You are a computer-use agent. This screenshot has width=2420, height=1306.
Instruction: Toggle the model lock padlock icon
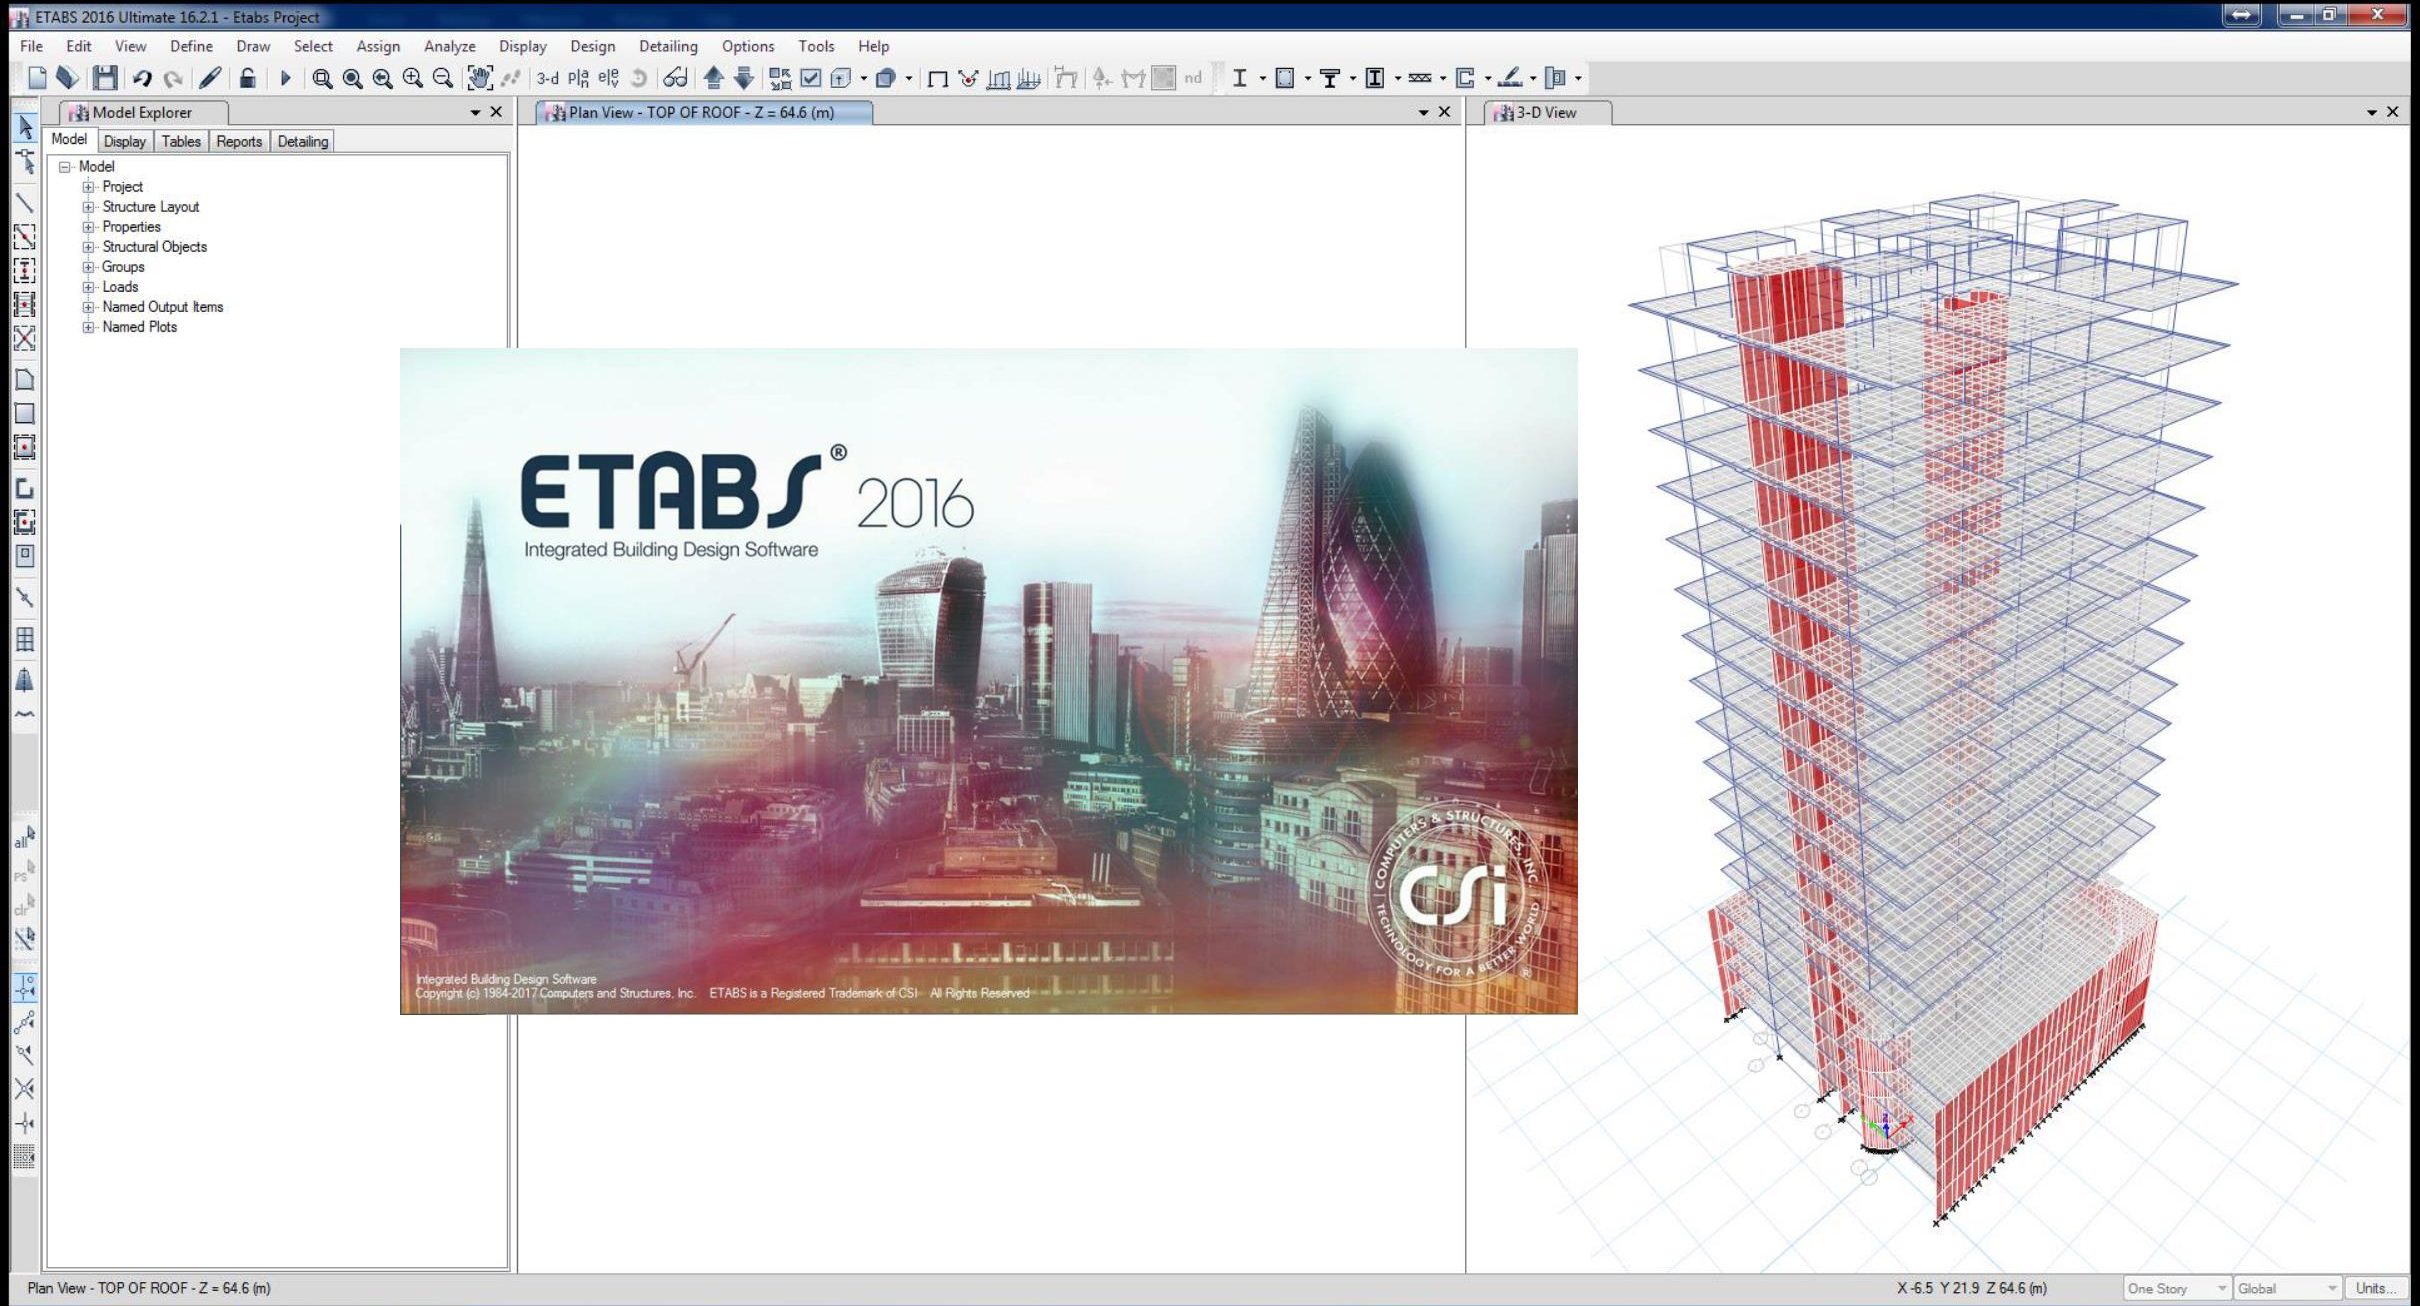point(246,78)
